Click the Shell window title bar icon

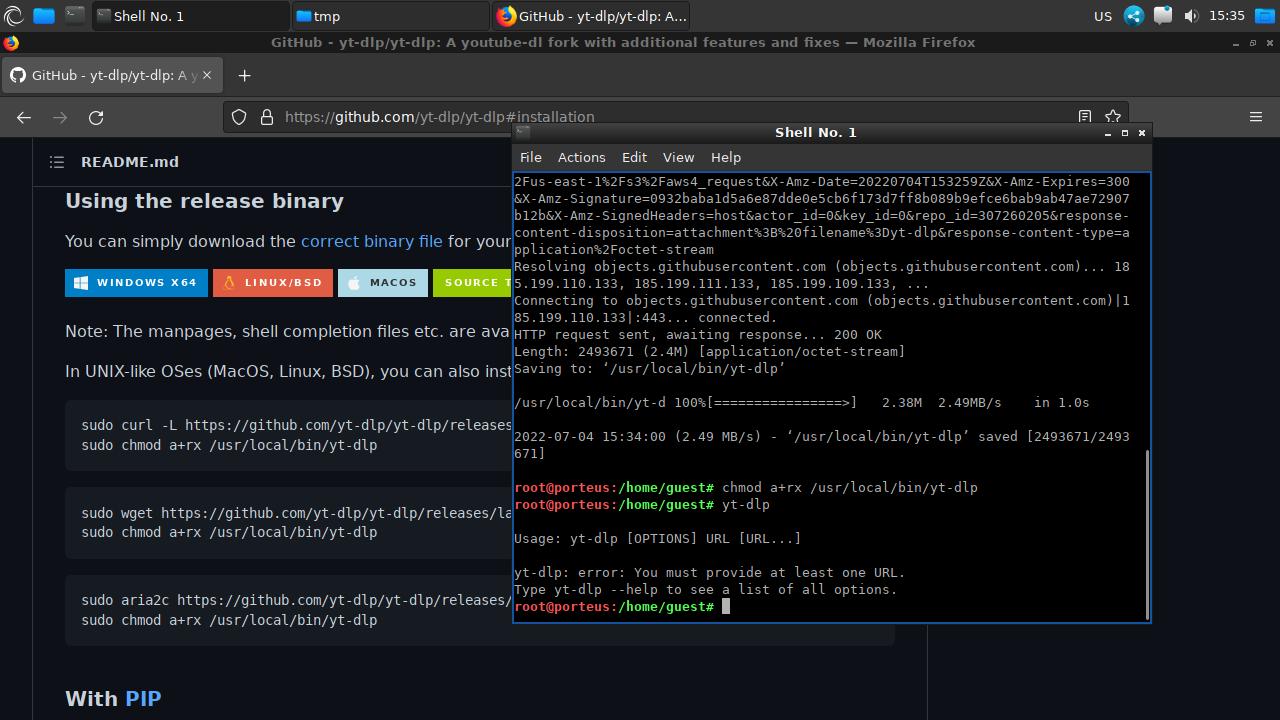(x=523, y=132)
